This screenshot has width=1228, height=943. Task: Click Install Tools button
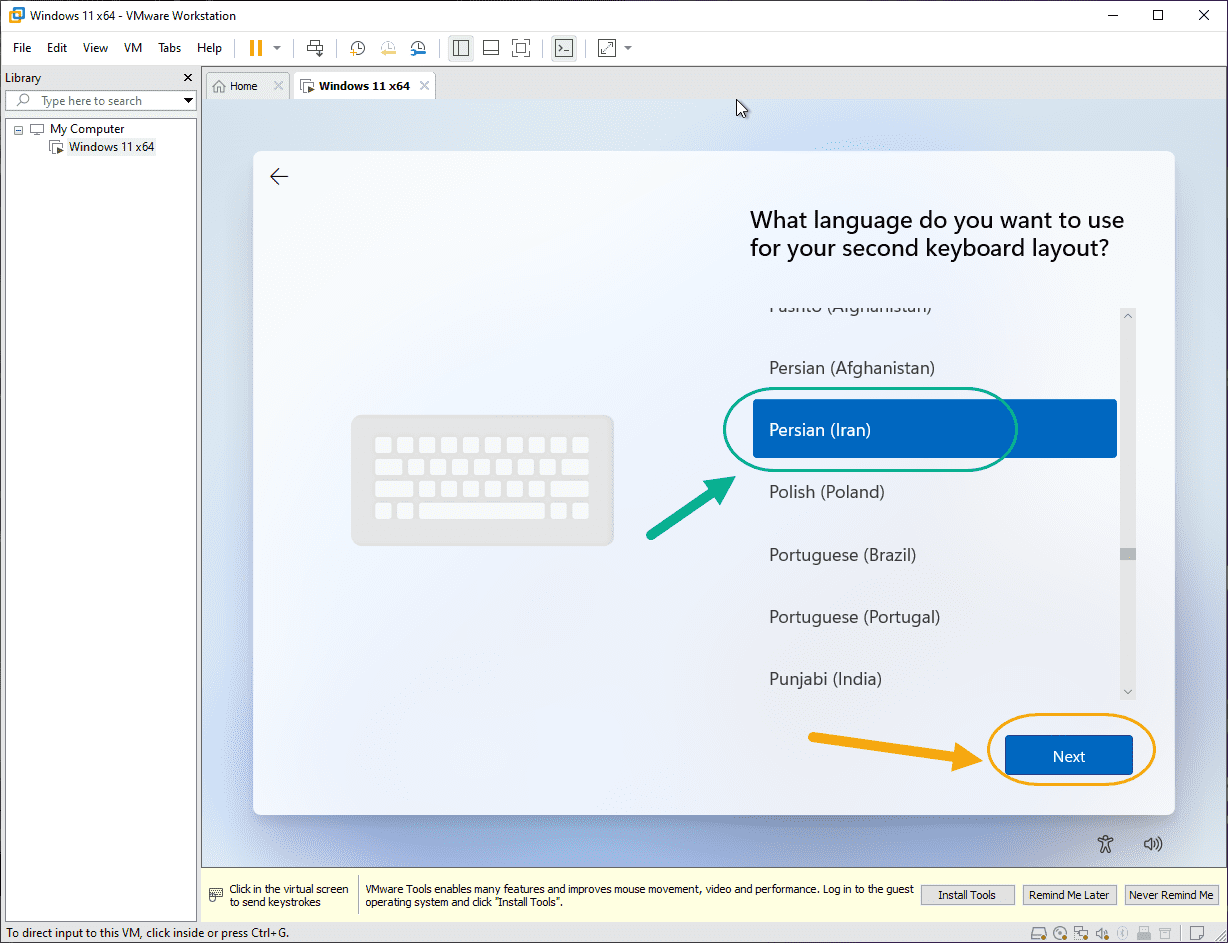[x=967, y=895]
